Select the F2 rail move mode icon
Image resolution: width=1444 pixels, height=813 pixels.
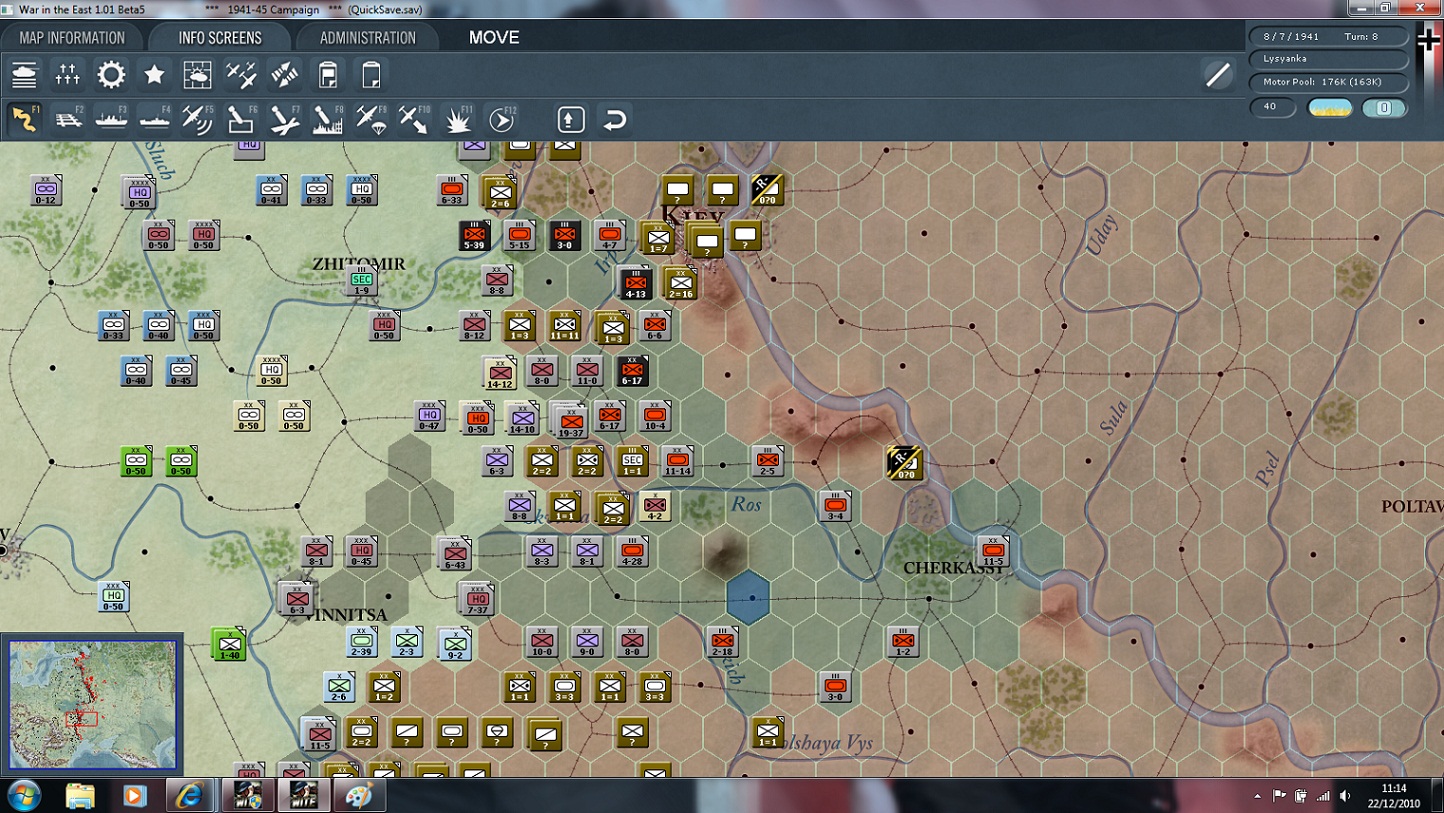pos(68,119)
